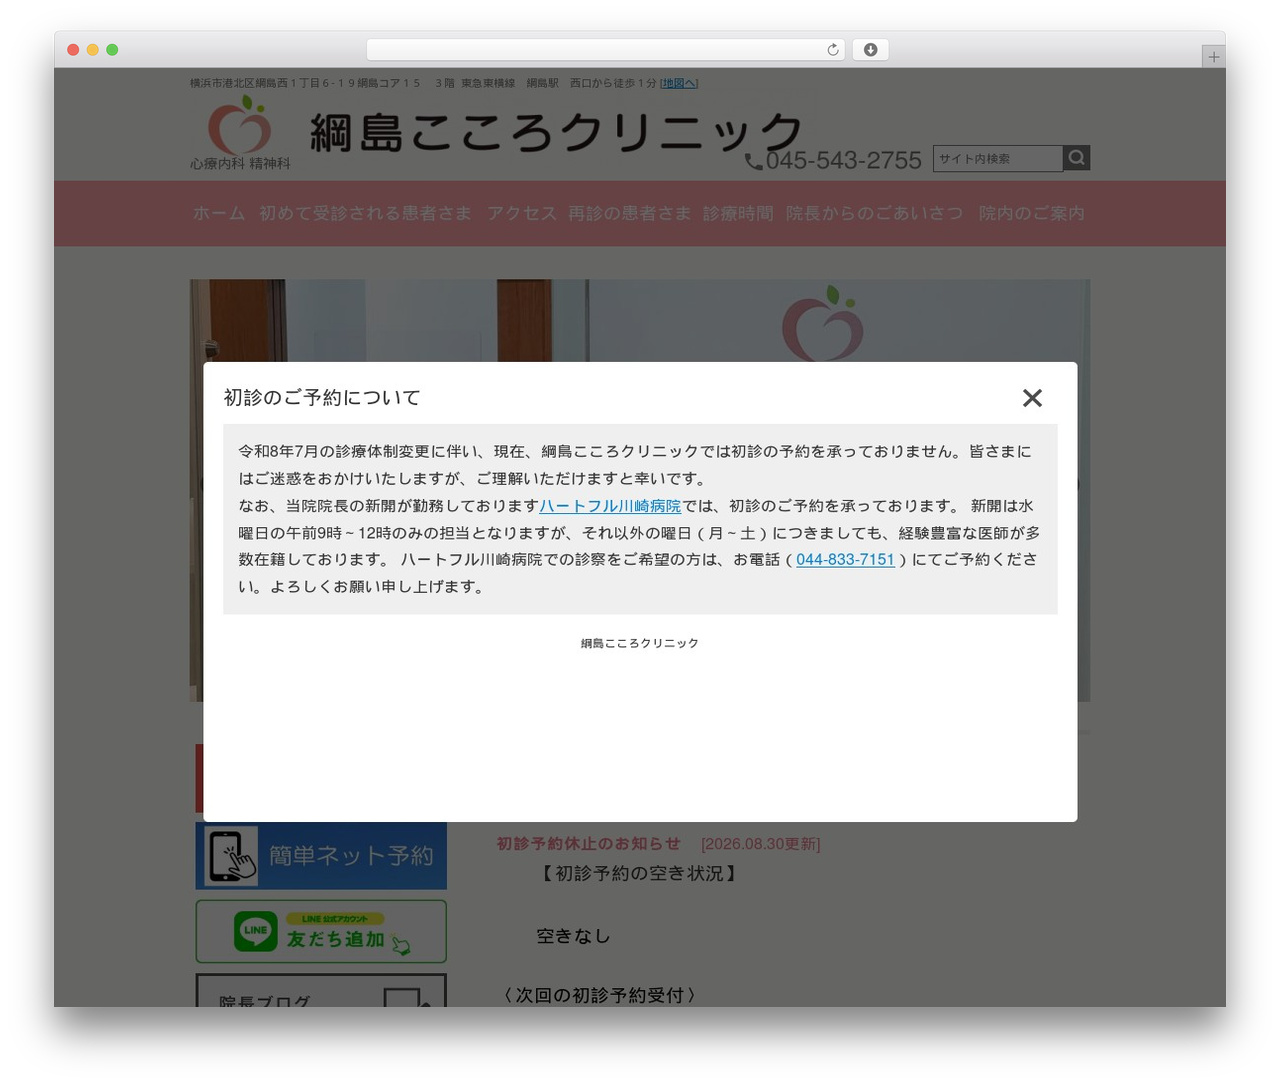Click the phone handset icon beside 045-543-2755
This screenshot has height=1084, width=1280.
(x=754, y=161)
